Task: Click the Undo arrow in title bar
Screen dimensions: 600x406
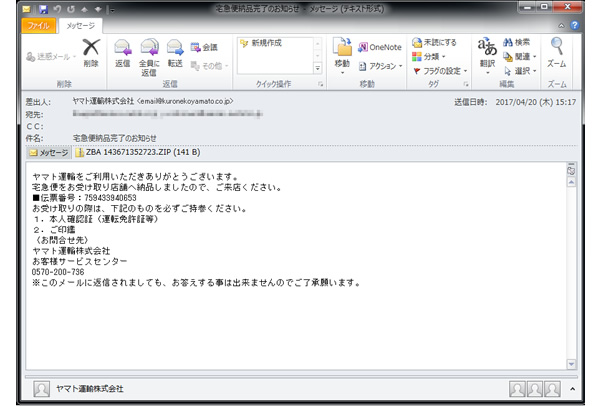Action: point(57,9)
